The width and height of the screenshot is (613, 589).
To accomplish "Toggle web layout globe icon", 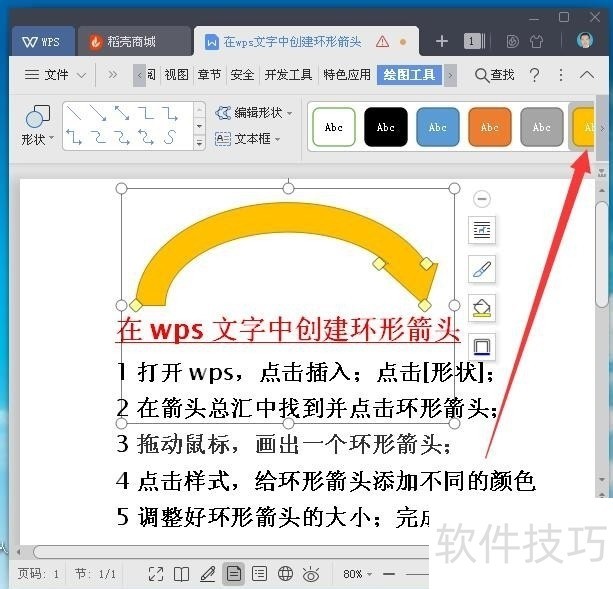I will point(285,574).
